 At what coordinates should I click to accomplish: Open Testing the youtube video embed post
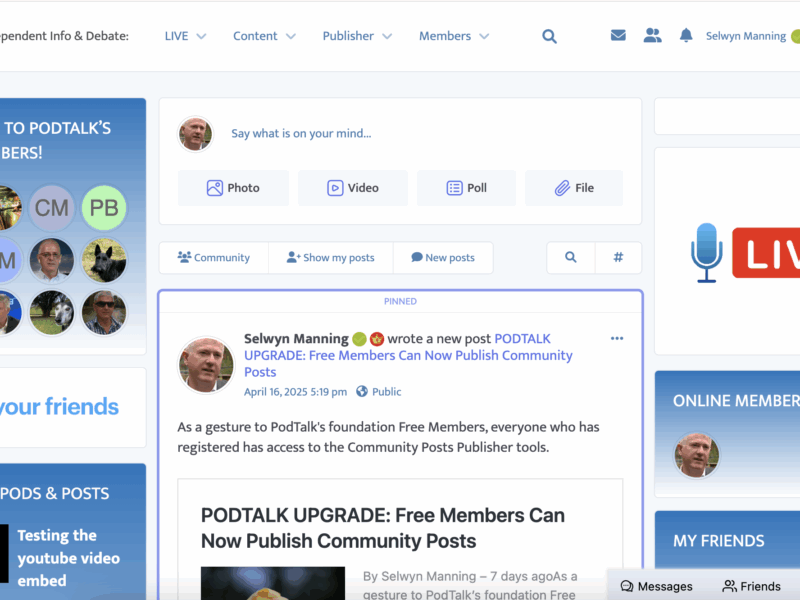(x=68, y=558)
